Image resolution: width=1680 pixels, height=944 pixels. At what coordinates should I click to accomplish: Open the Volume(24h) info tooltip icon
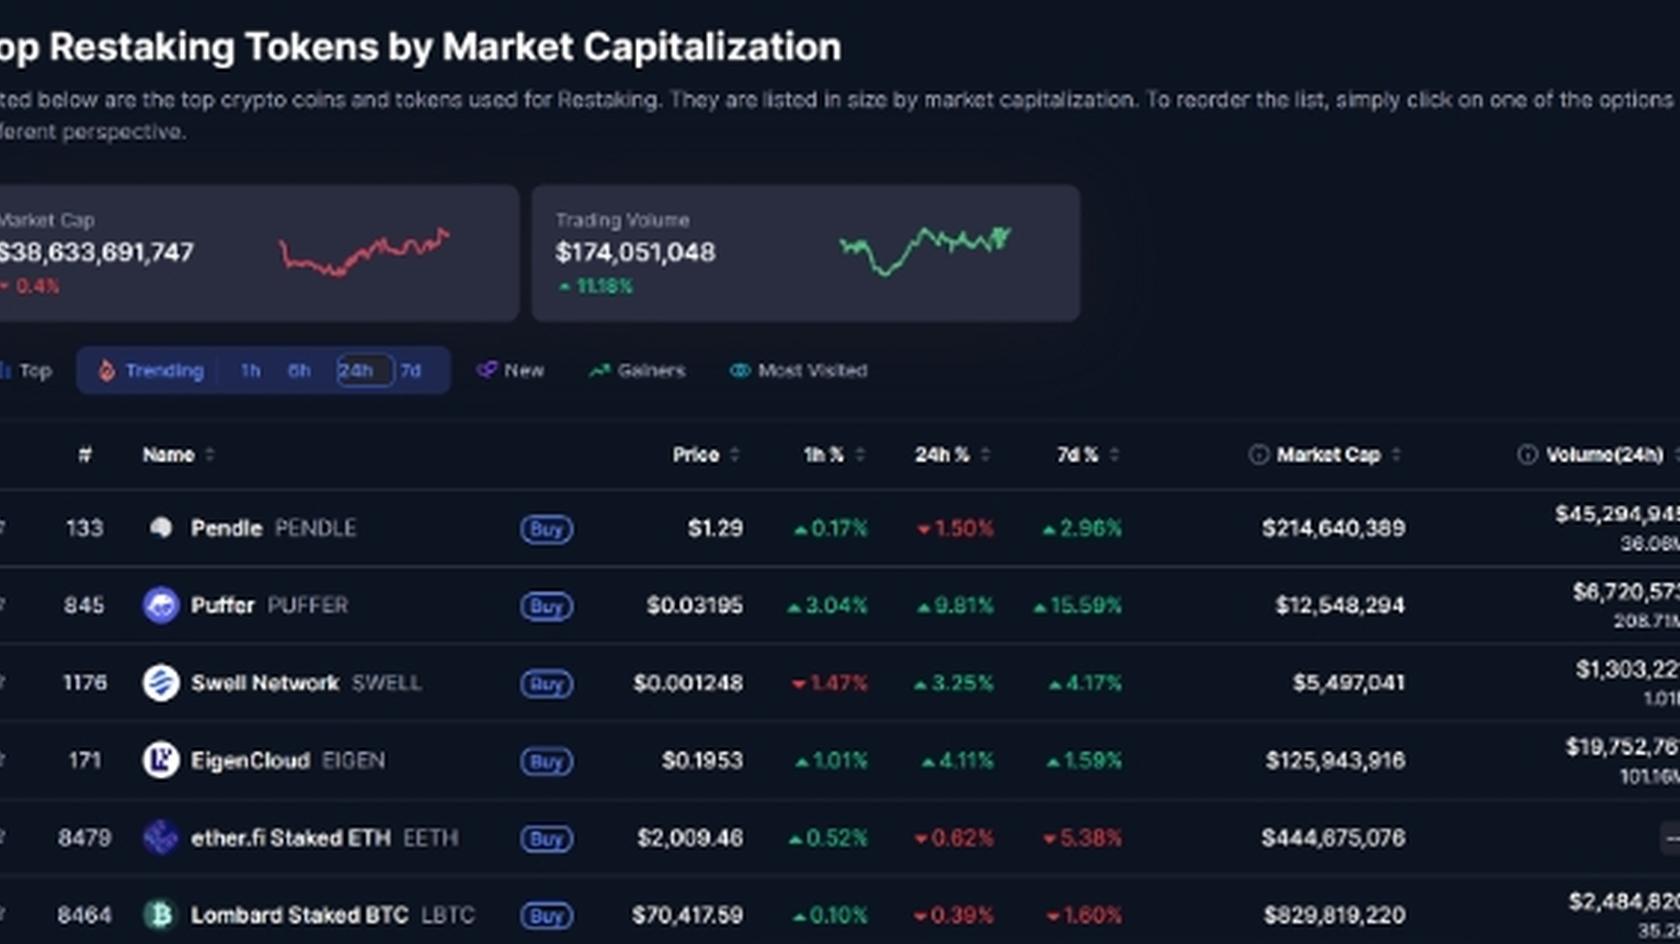(x=1527, y=454)
